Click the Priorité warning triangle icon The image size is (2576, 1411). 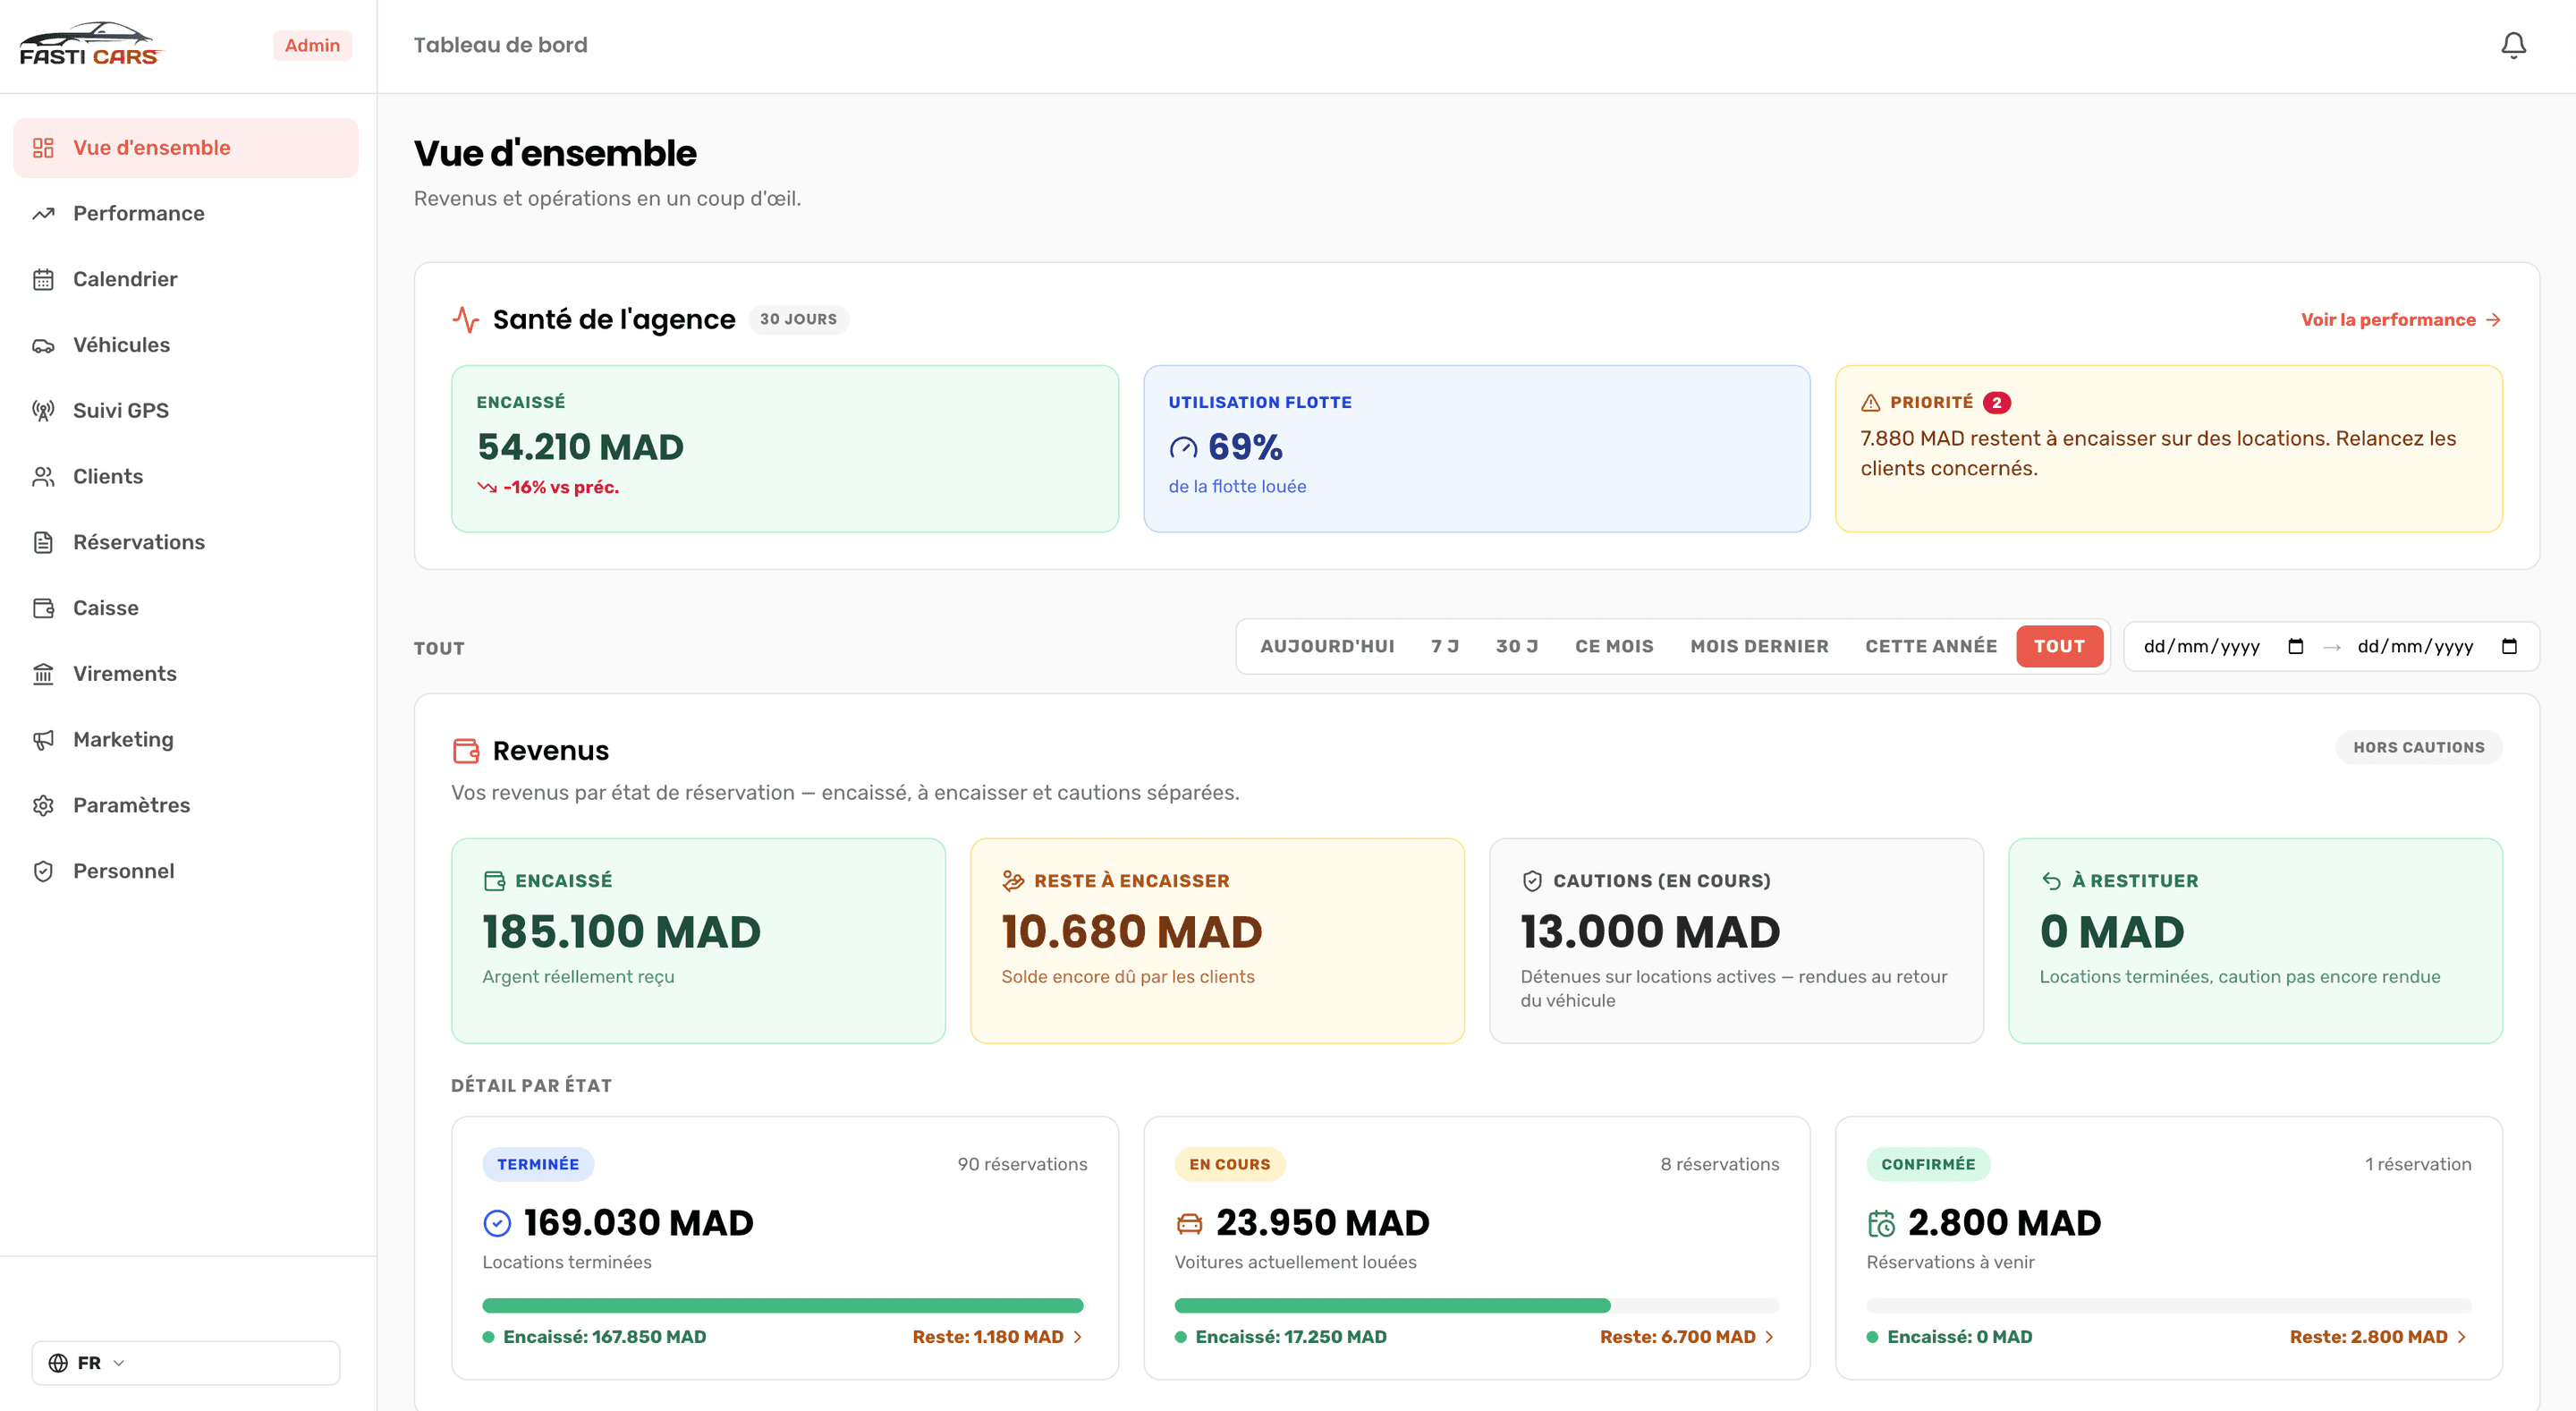[x=1871, y=403]
